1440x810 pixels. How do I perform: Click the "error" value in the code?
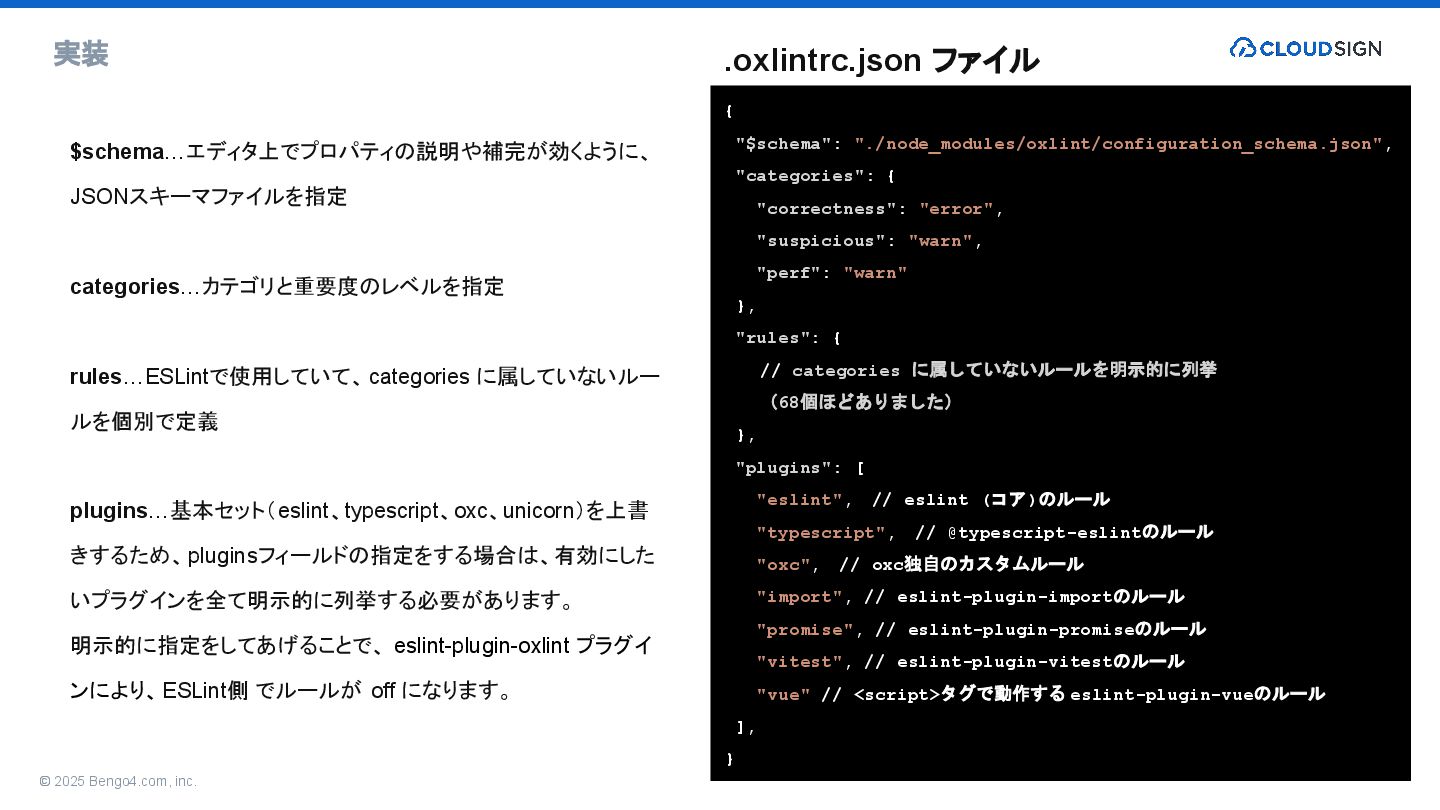957,209
